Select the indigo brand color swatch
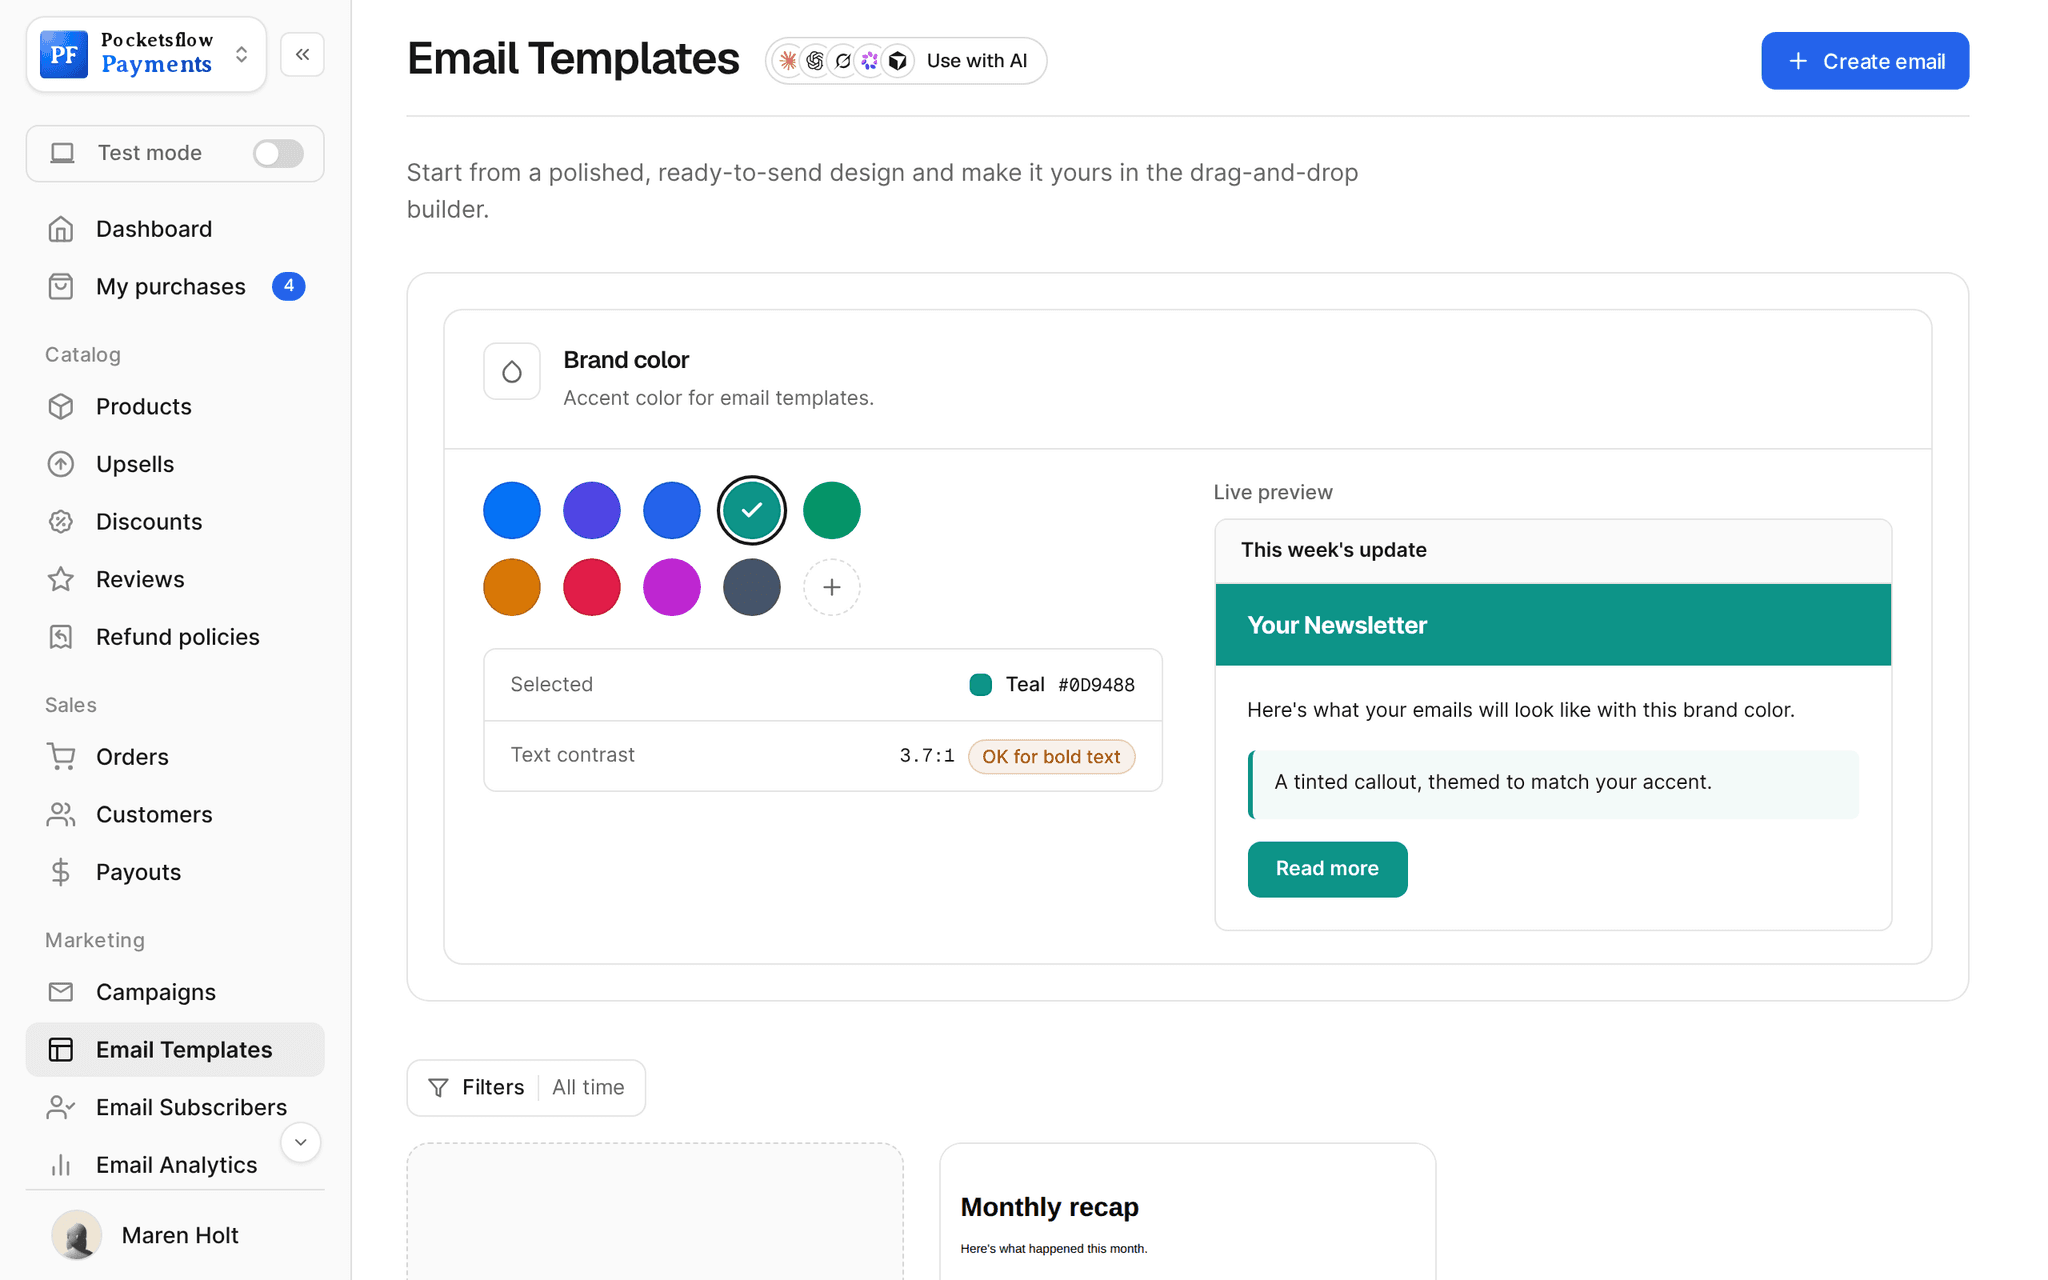The width and height of the screenshot is (2048, 1280). [592, 510]
